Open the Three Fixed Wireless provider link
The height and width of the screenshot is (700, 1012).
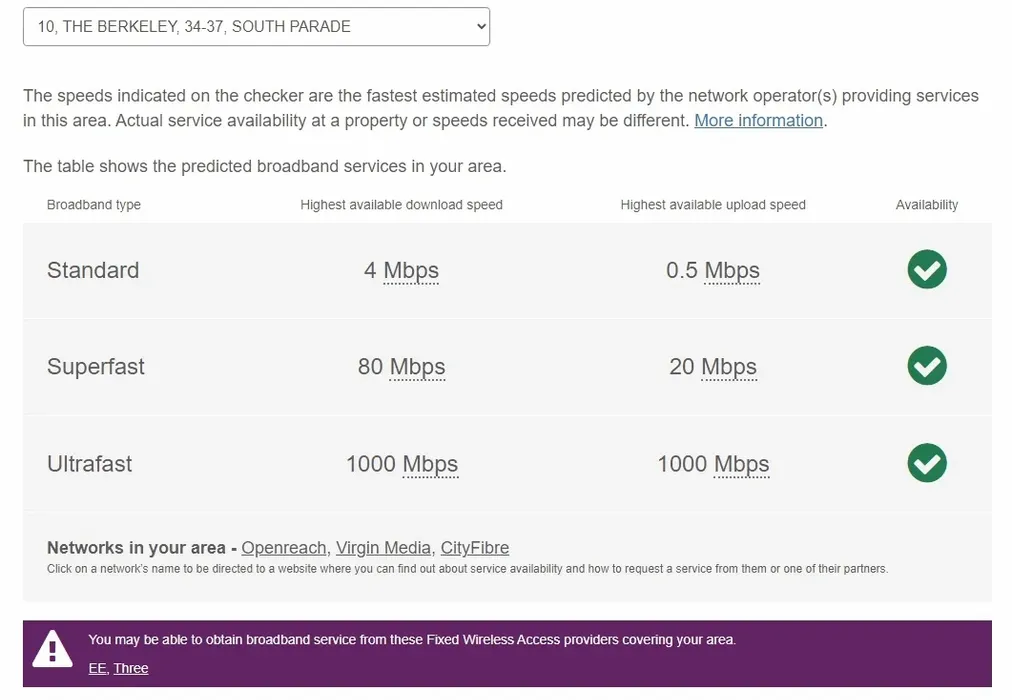coord(131,668)
